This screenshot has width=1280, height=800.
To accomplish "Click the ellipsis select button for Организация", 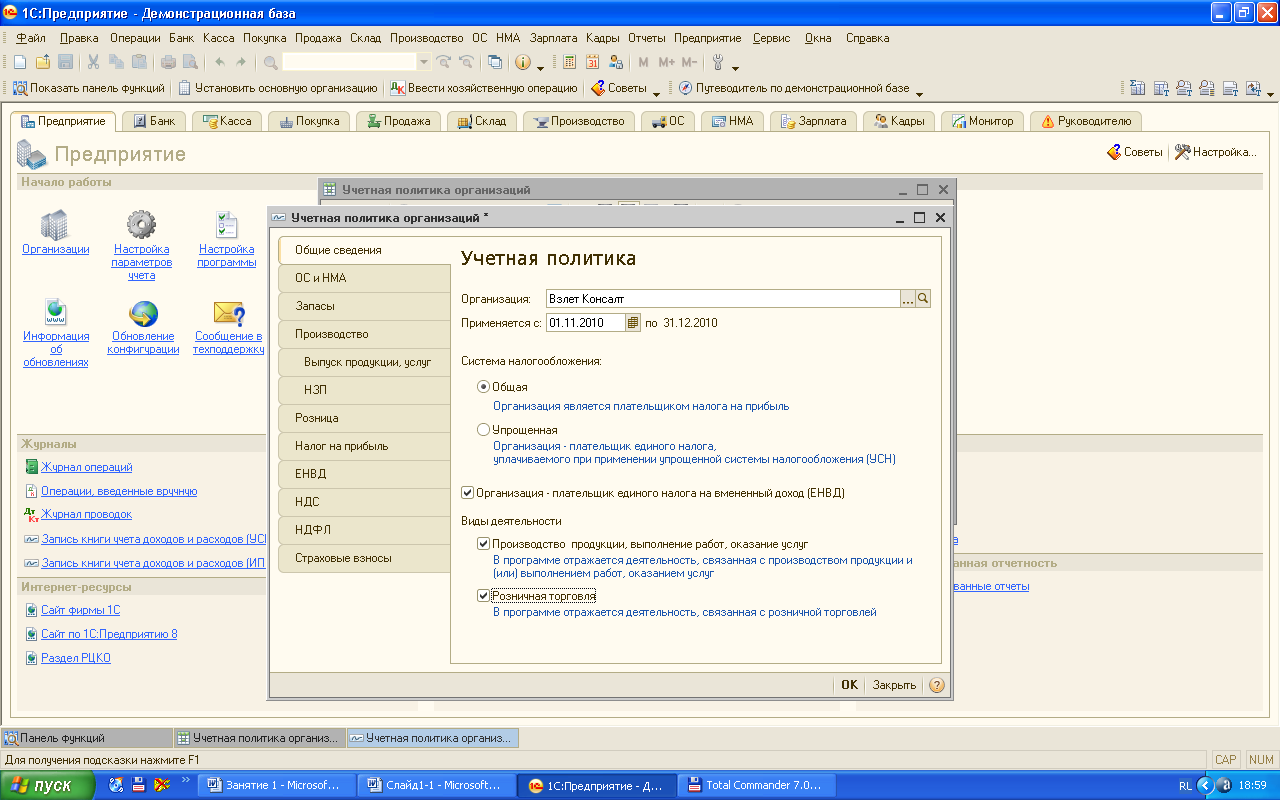I will coord(908,298).
